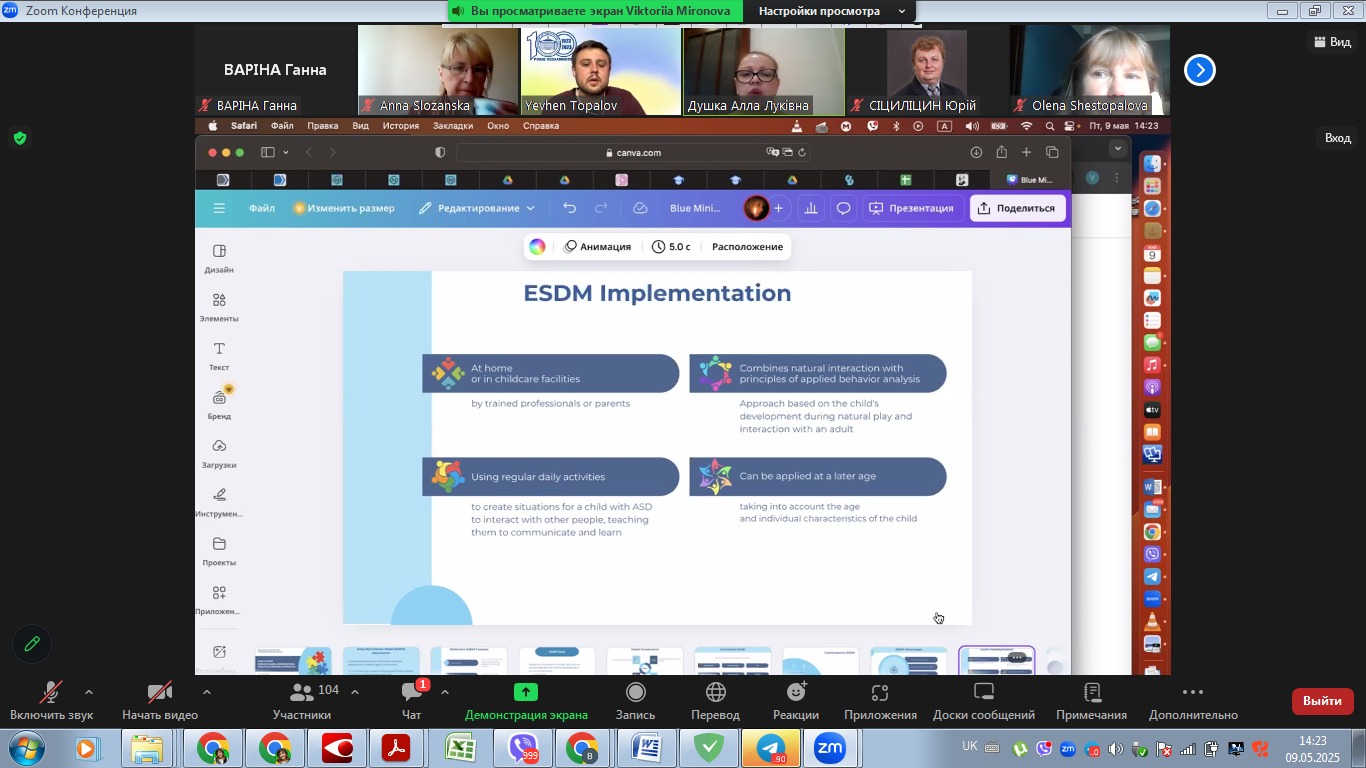Click the red Leave meeting button
Viewport: 1366px width, 768px height.
pyautogui.click(x=1322, y=701)
